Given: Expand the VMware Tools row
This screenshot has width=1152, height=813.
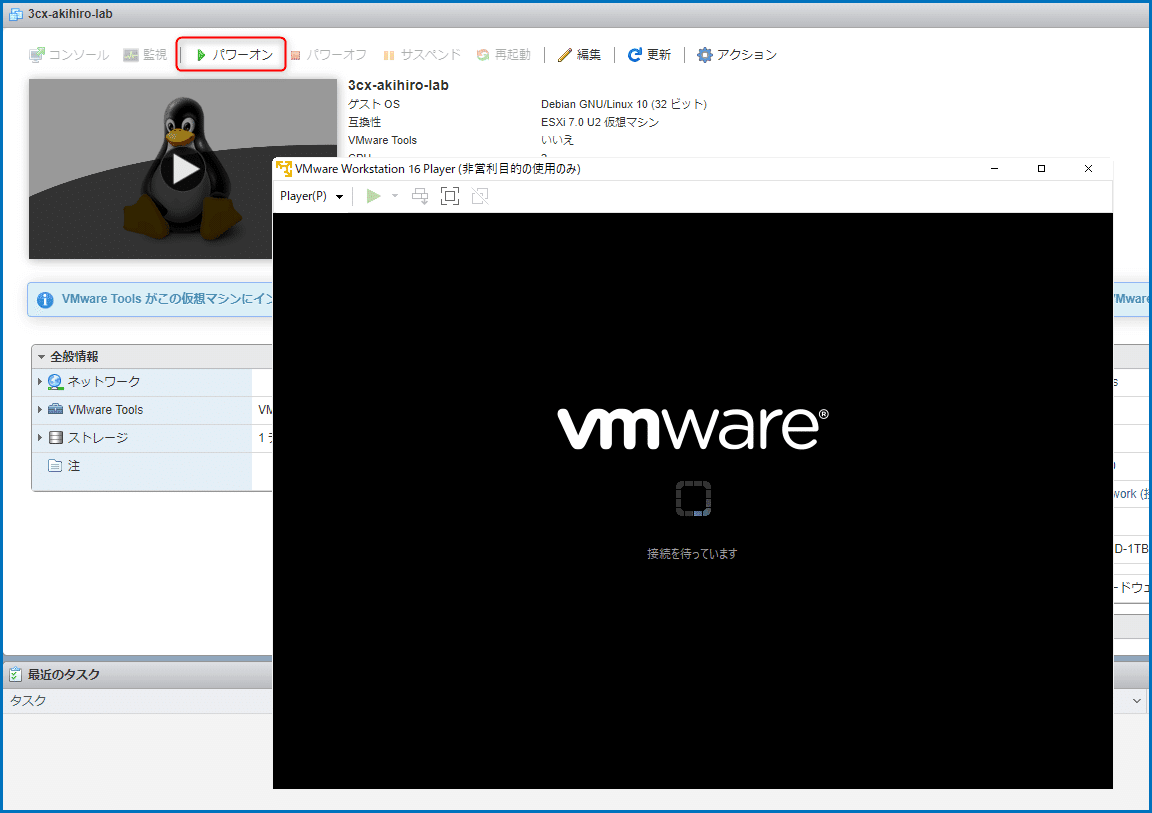Looking at the screenshot, I should coord(40,409).
